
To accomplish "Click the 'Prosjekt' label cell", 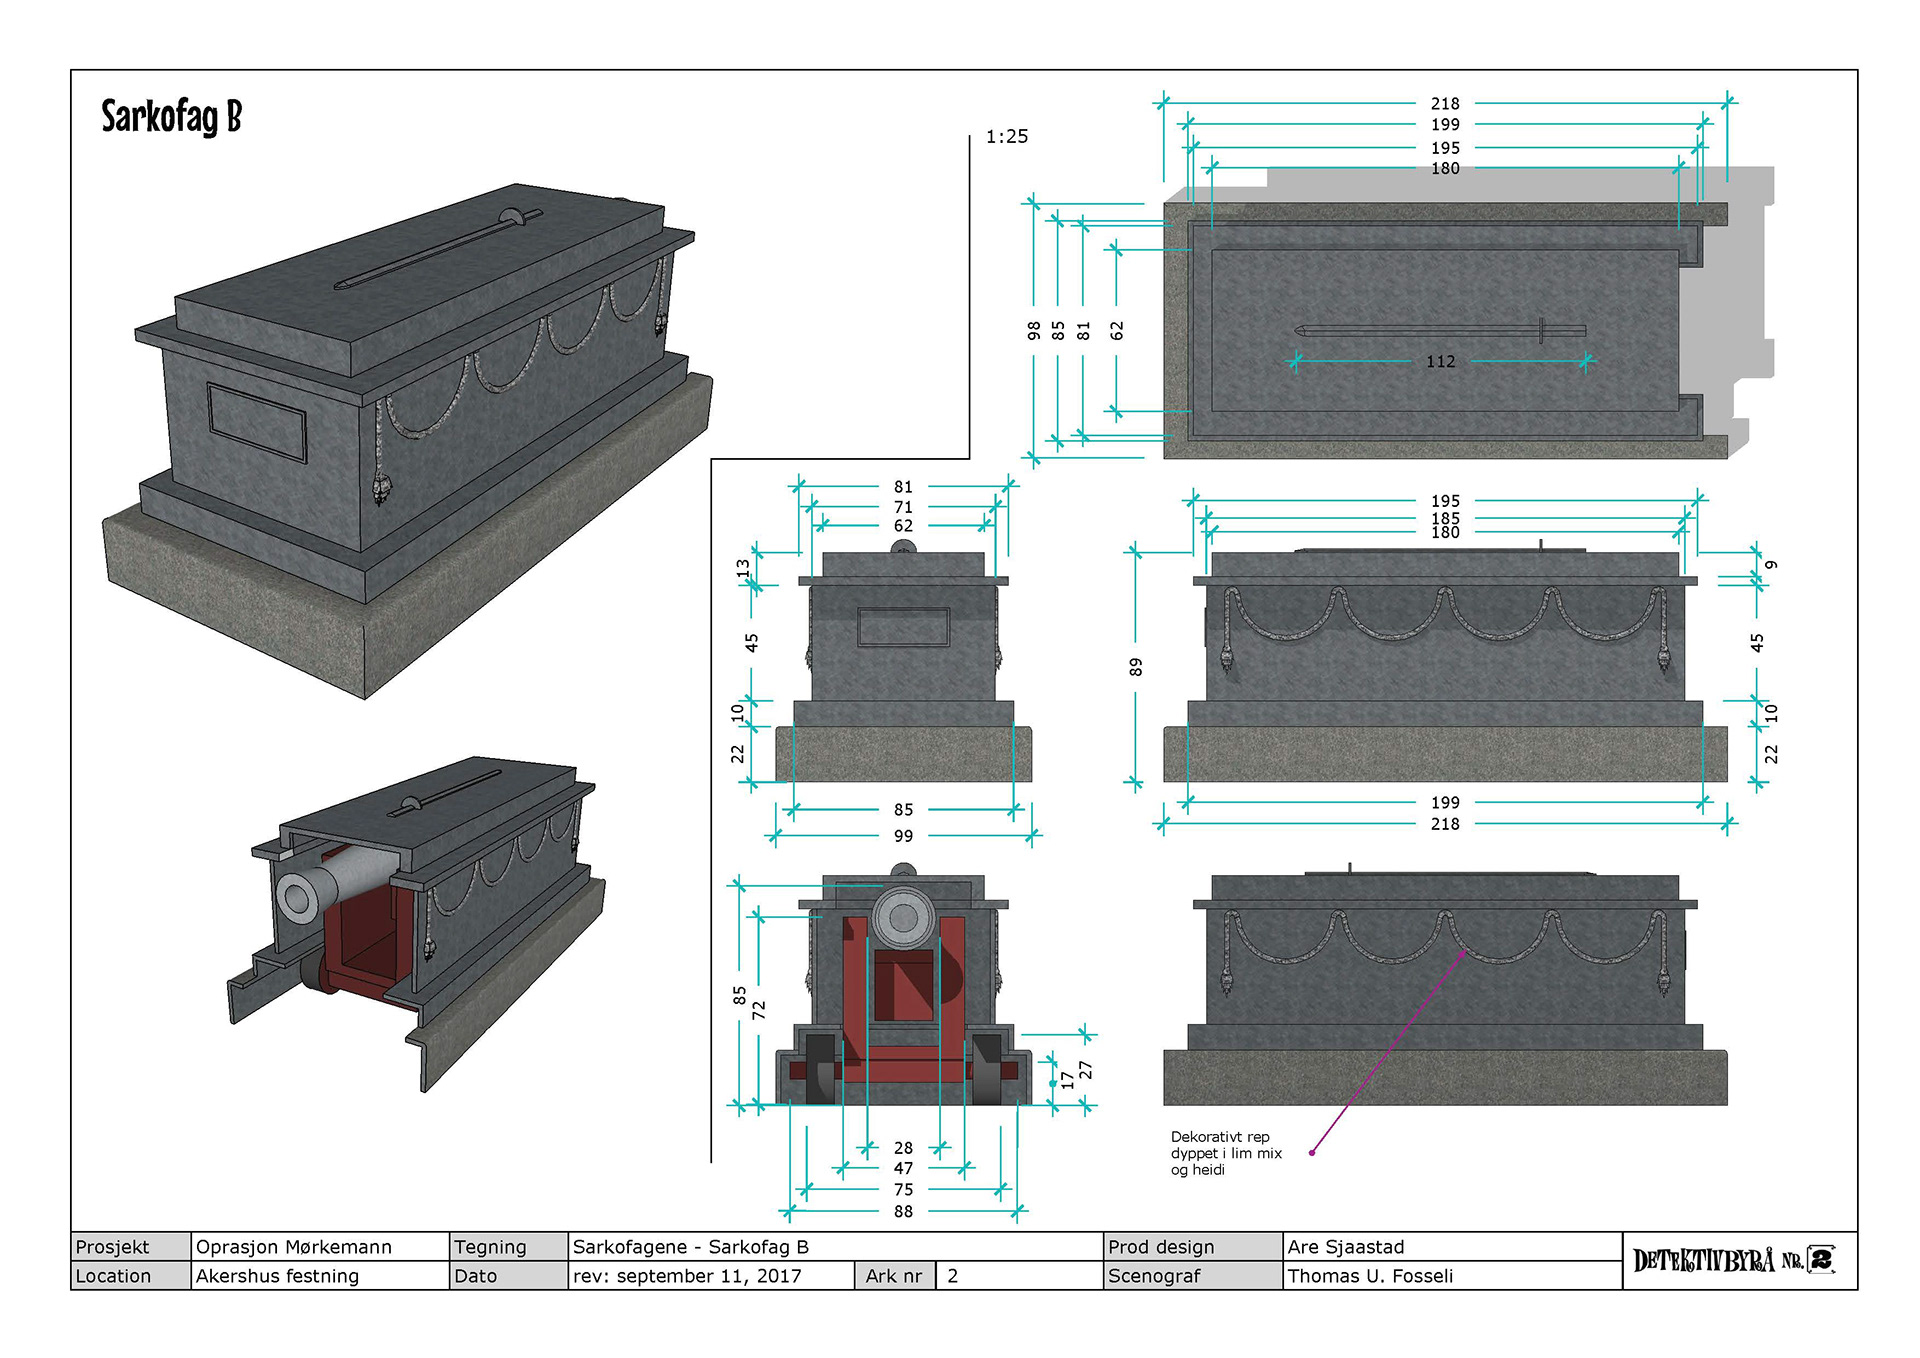I will (112, 1247).
